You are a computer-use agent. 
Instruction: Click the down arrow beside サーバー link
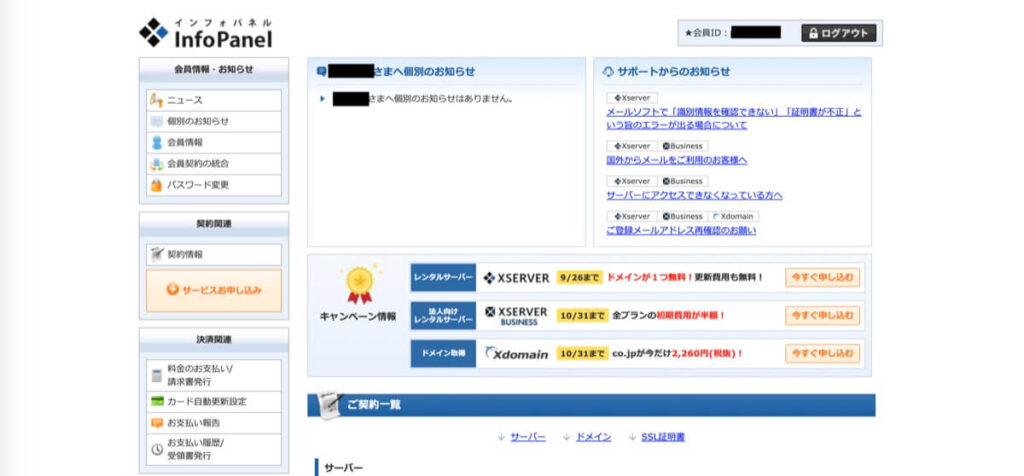coord(501,437)
